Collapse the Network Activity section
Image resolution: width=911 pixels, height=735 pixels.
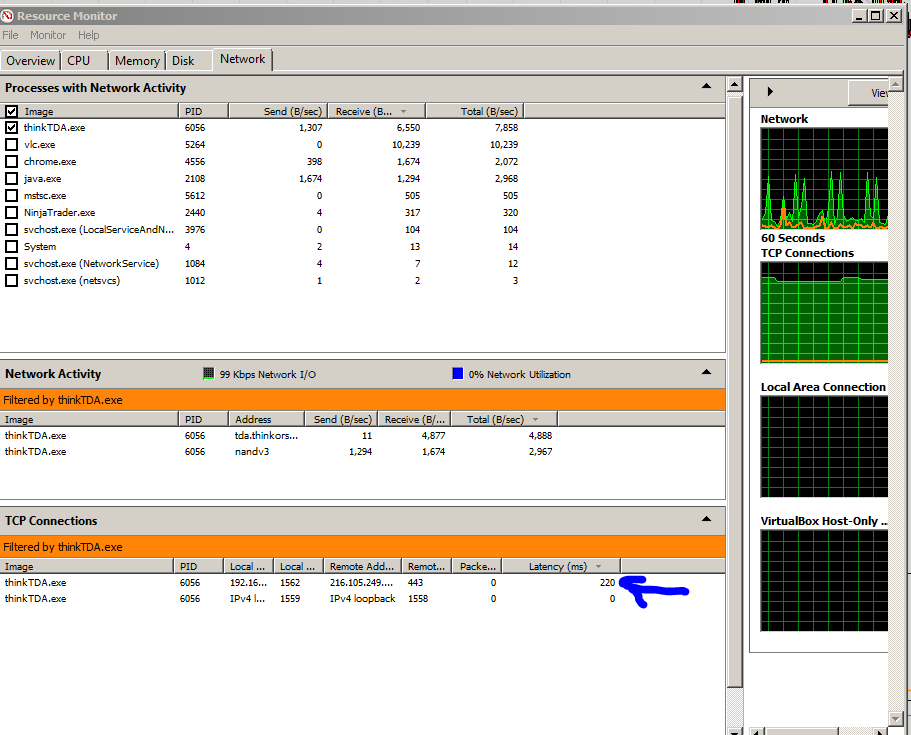[706, 372]
